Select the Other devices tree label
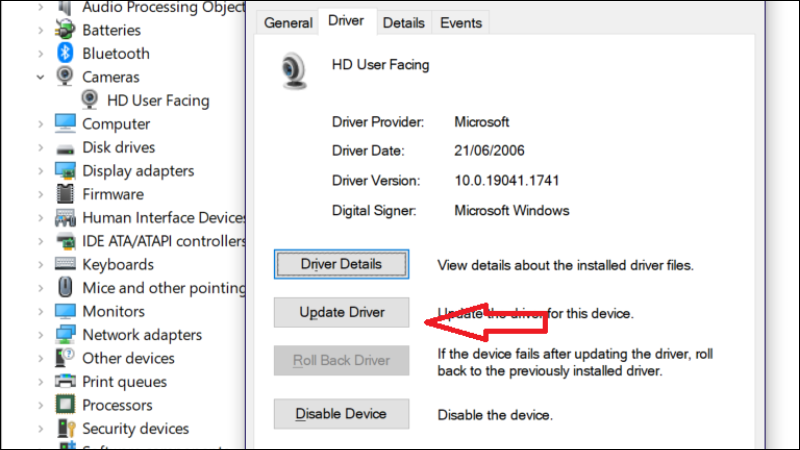The image size is (800, 450). tap(129, 358)
